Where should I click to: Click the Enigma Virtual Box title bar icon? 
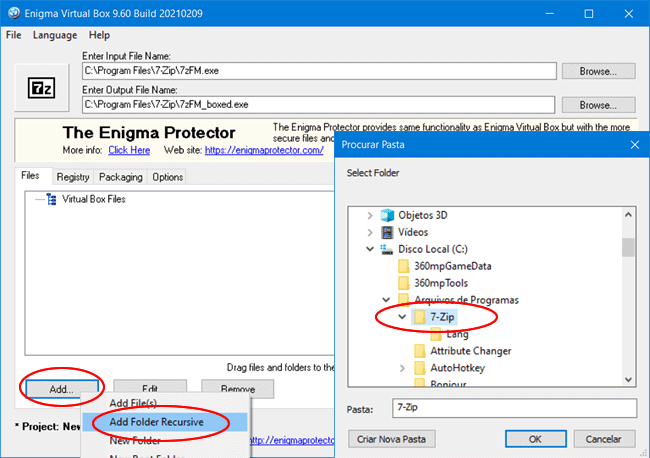(x=13, y=13)
